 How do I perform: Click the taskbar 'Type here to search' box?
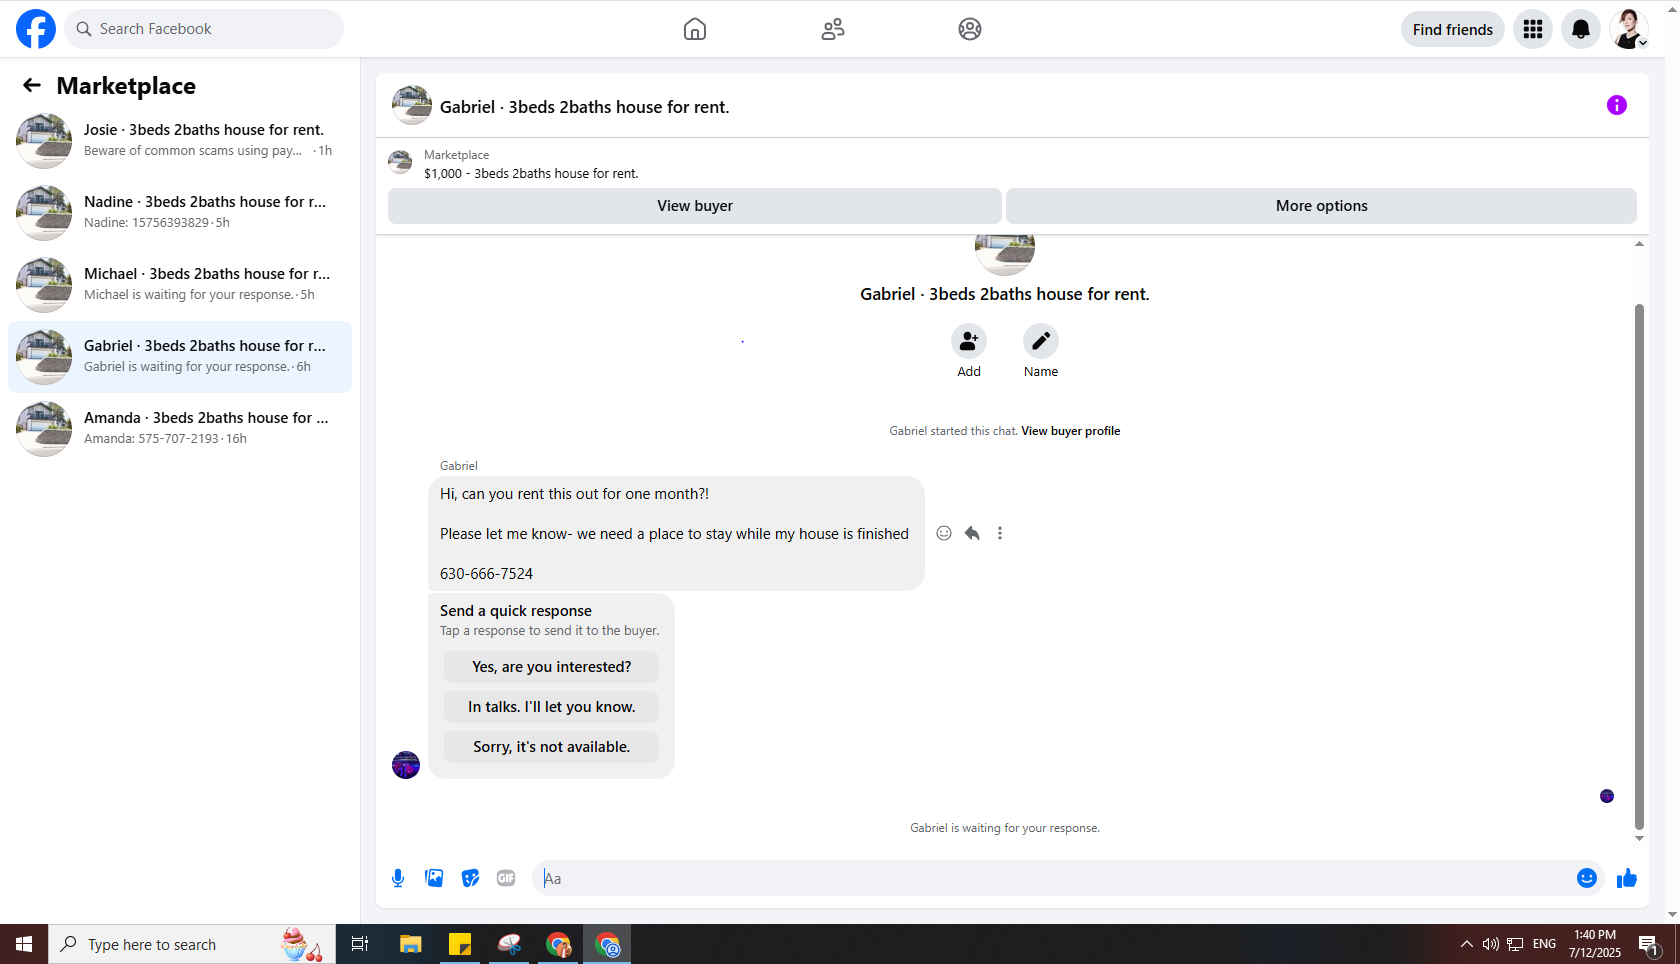pyautogui.click(x=192, y=944)
